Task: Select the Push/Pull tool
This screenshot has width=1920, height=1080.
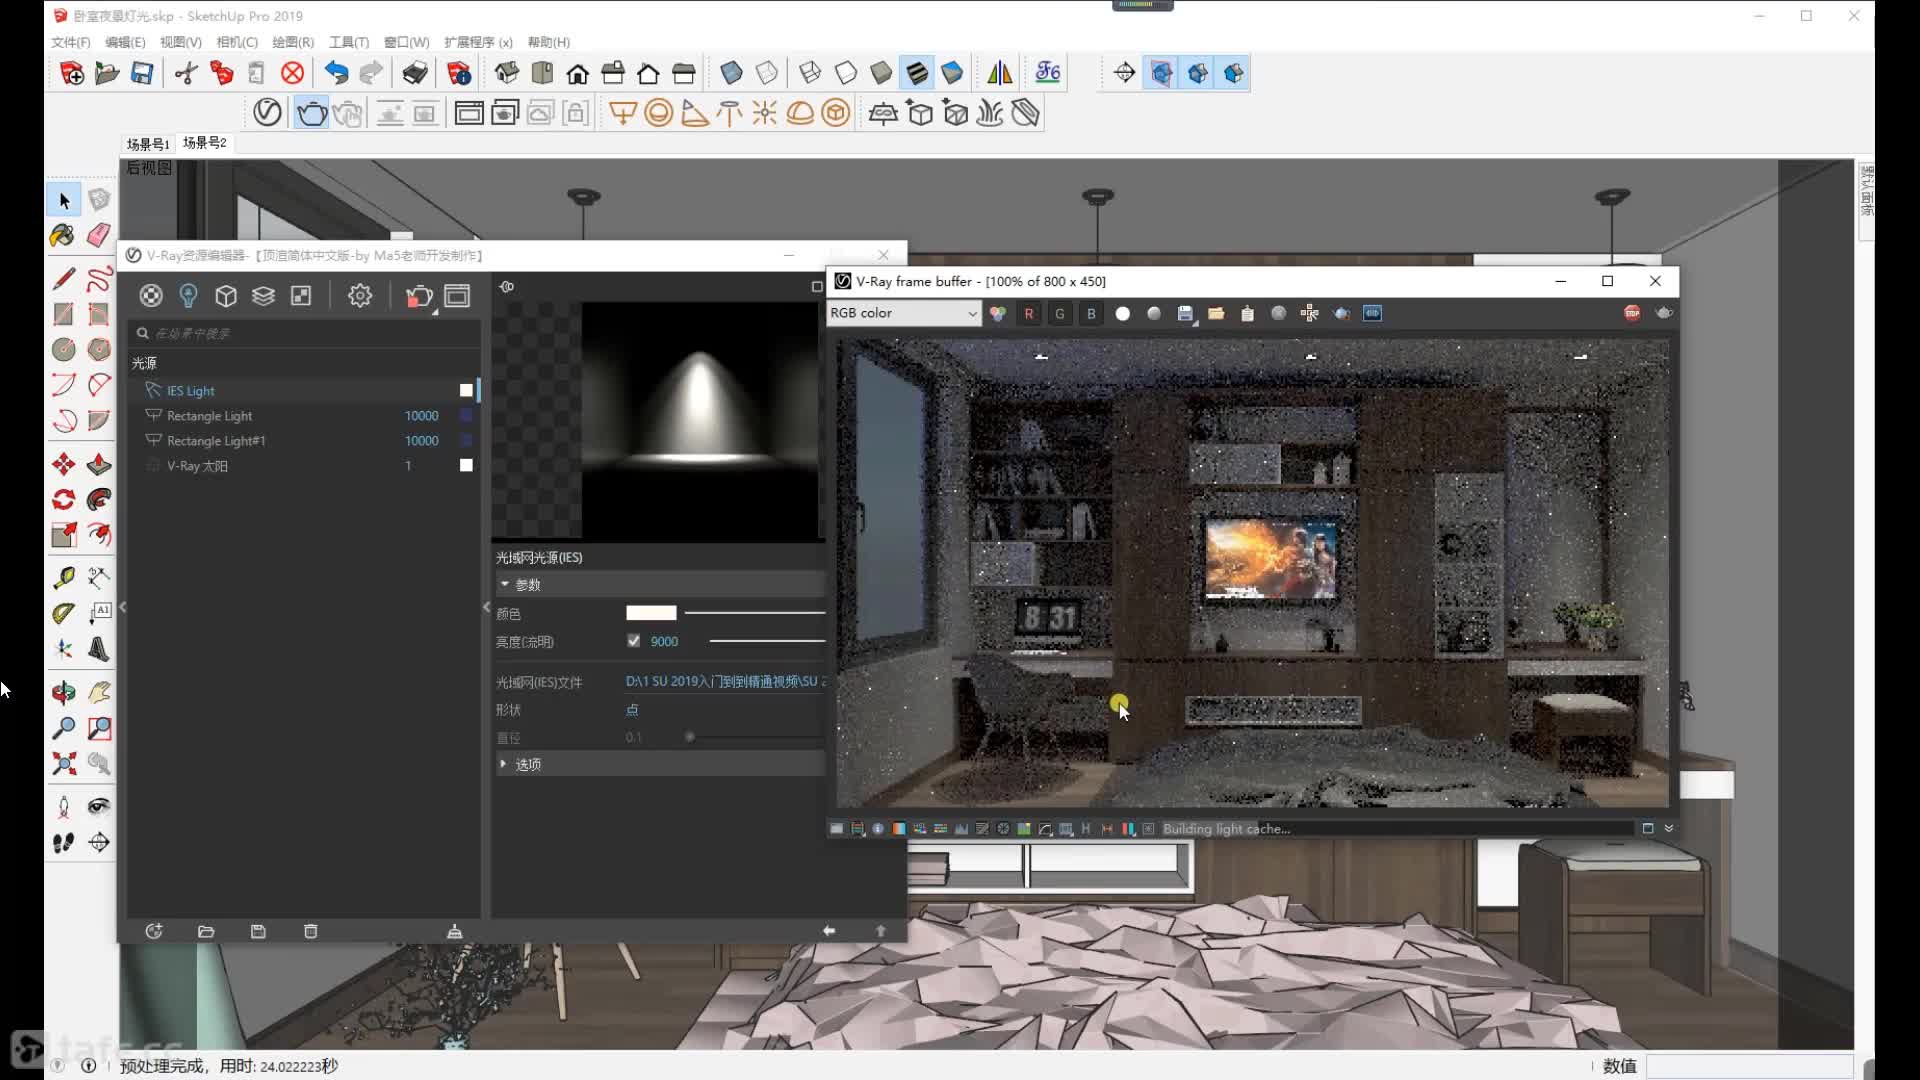Action: [x=99, y=465]
